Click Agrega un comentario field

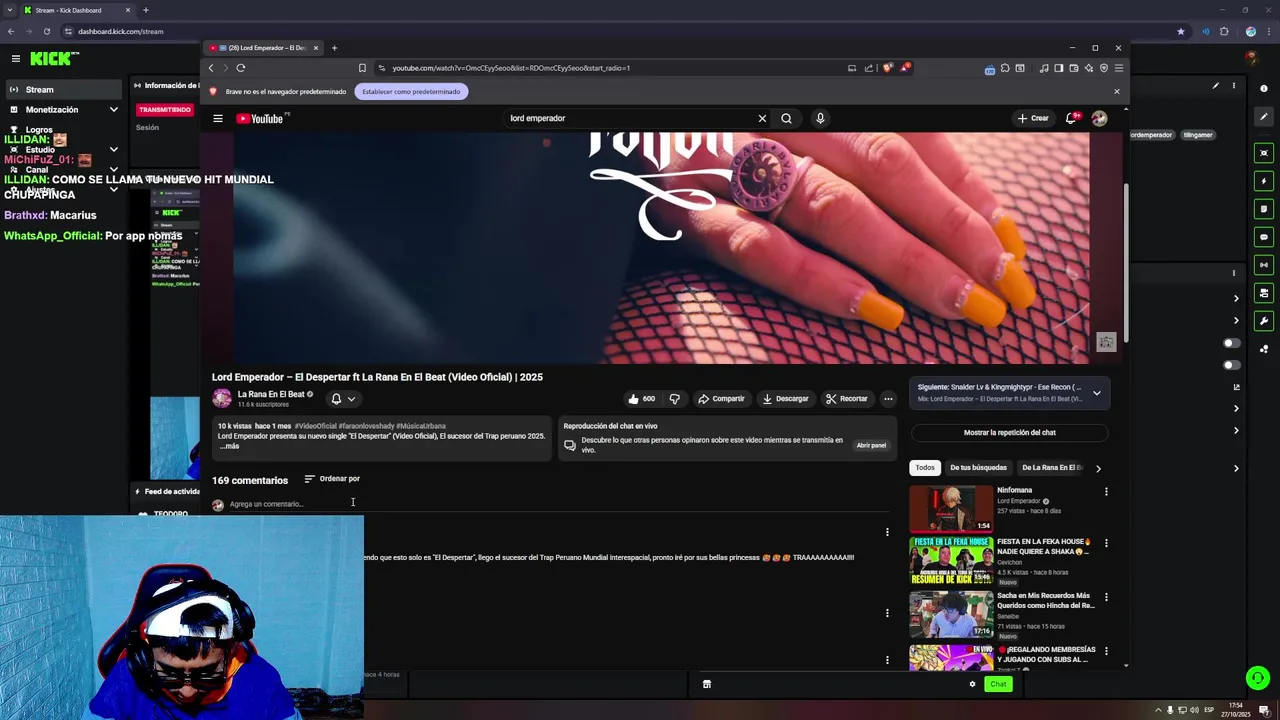click(560, 504)
